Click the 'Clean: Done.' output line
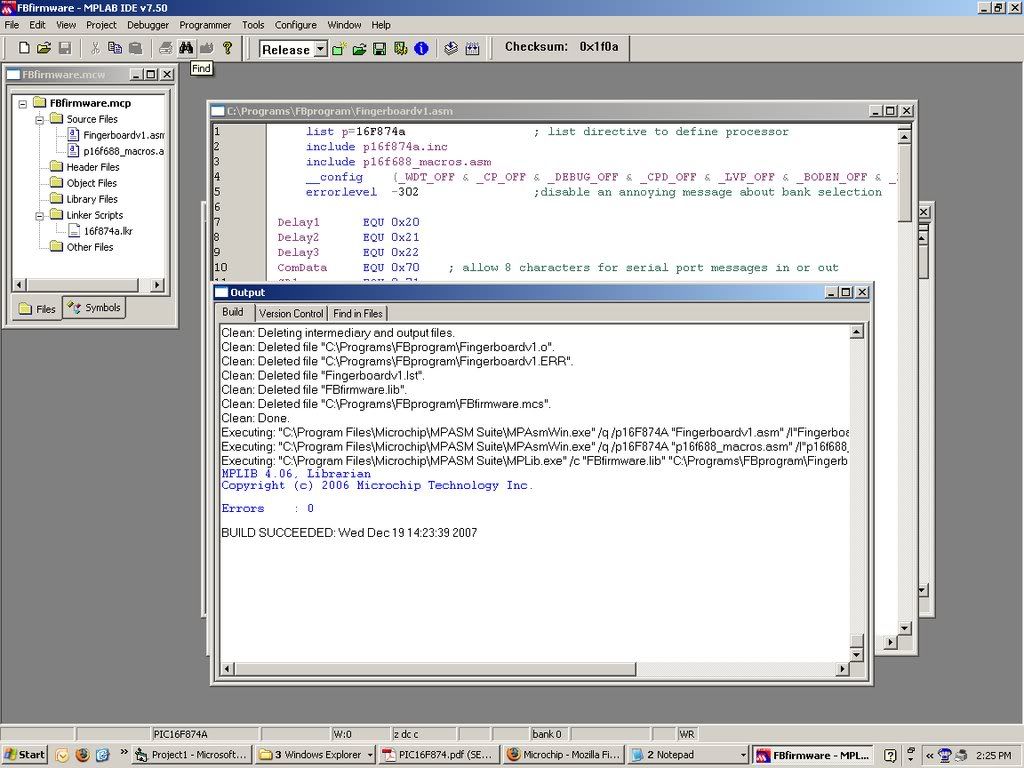1024x768 pixels. 255,419
